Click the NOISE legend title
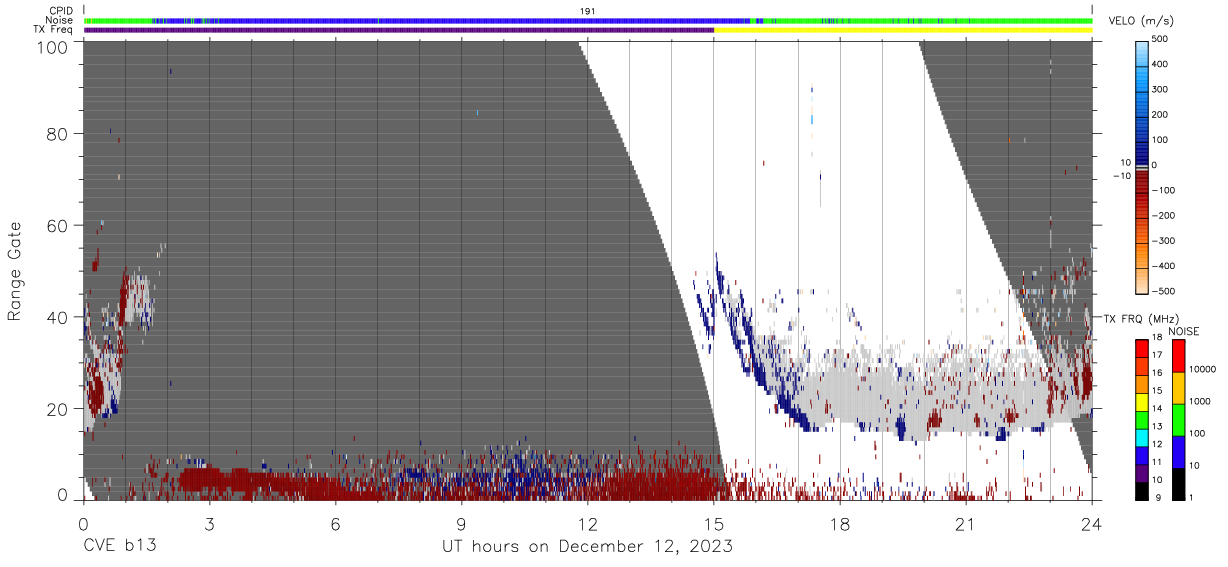This screenshot has width=1228, height=567. 1184,331
